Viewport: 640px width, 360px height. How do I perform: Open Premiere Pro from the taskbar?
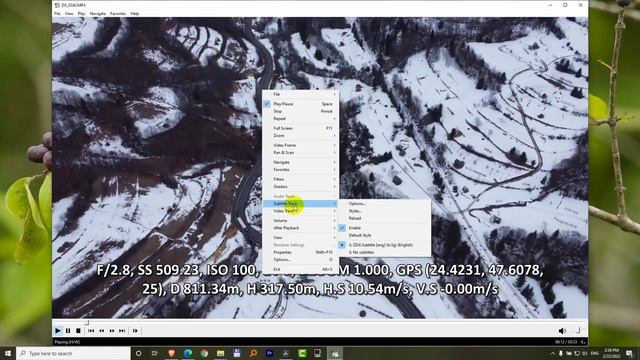click(269, 353)
